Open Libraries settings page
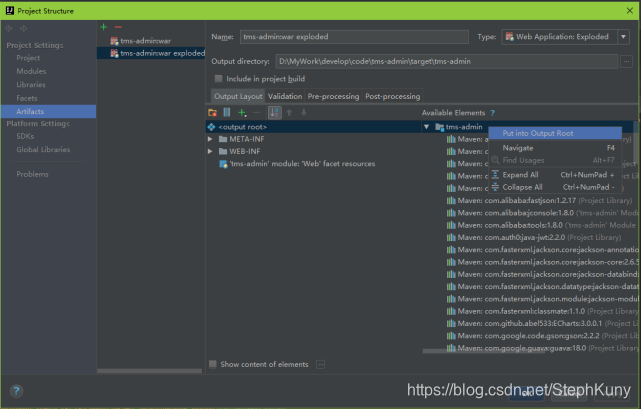This screenshot has height=409, width=641. coord(31,85)
